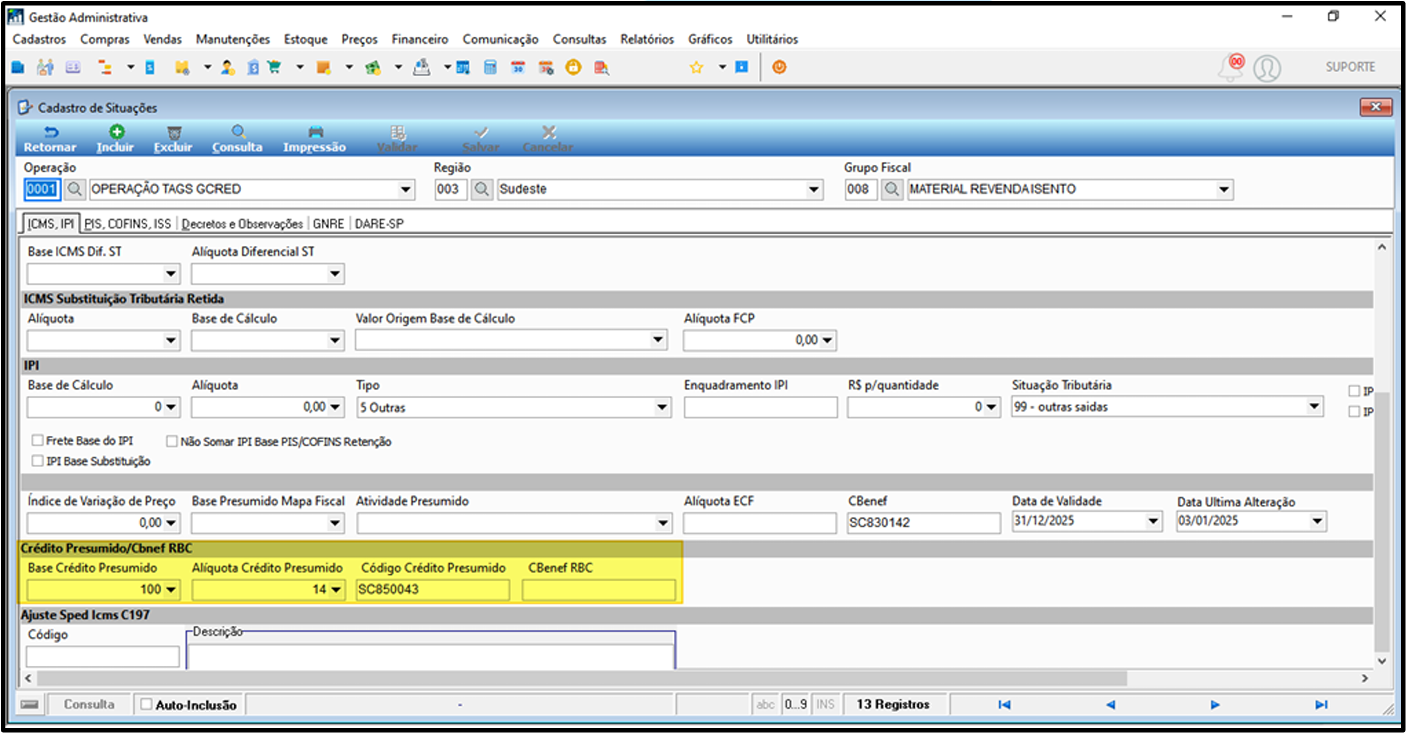Check IPI Base Substituição option
Screen dimensions: 1406x733
pyautogui.click(x=38, y=461)
